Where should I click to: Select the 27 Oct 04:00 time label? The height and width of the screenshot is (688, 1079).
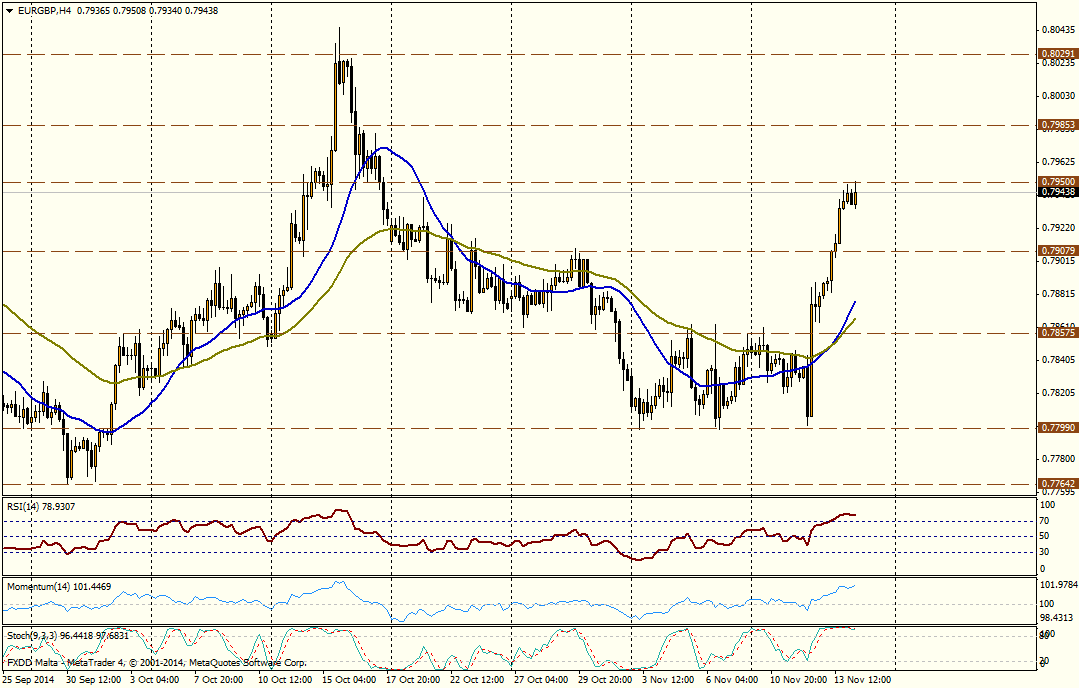point(541,680)
